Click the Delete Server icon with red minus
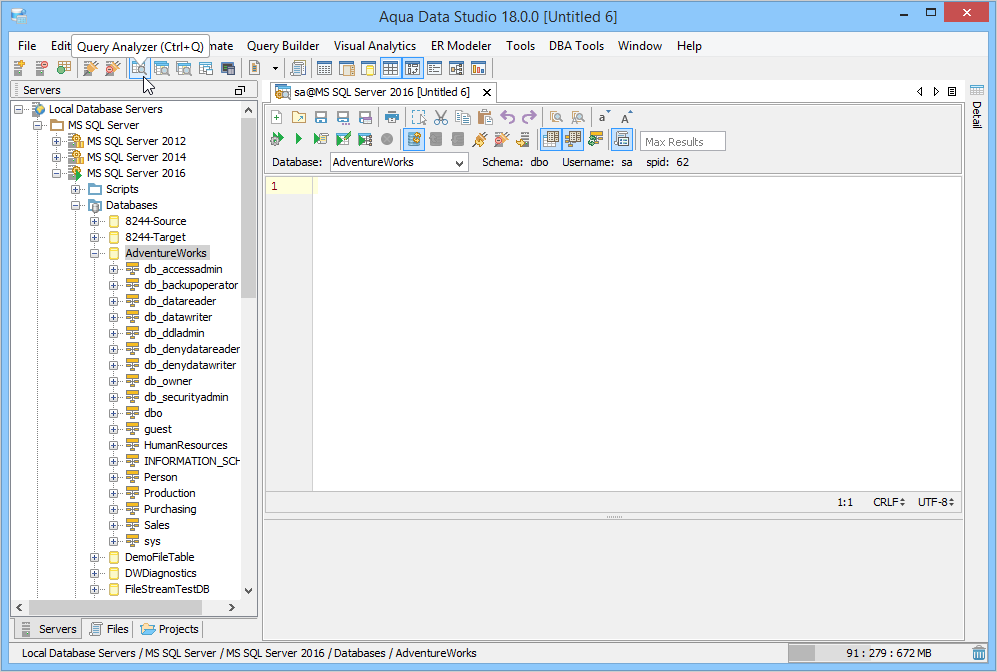The width and height of the screenshot is (997, 672). pyautogui.click(x=41, y=68)
